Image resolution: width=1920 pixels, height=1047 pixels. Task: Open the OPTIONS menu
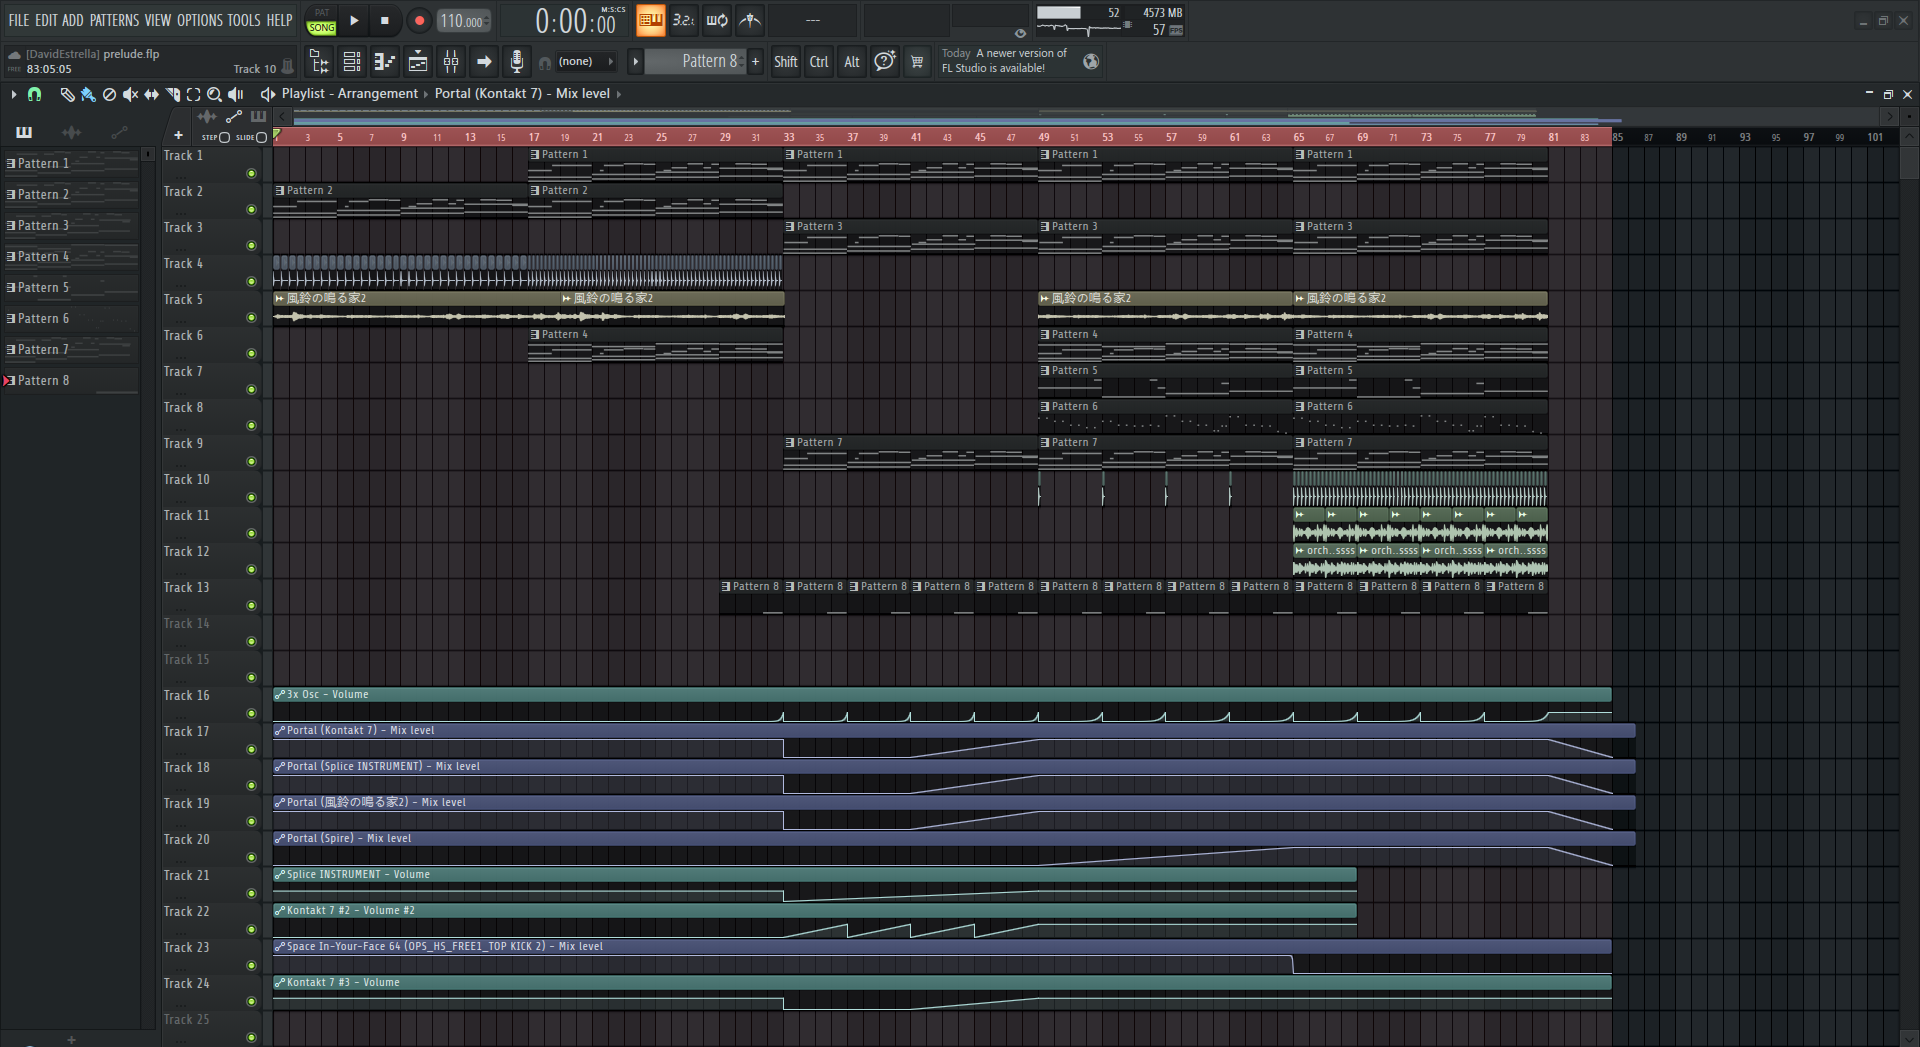(199, 20)
